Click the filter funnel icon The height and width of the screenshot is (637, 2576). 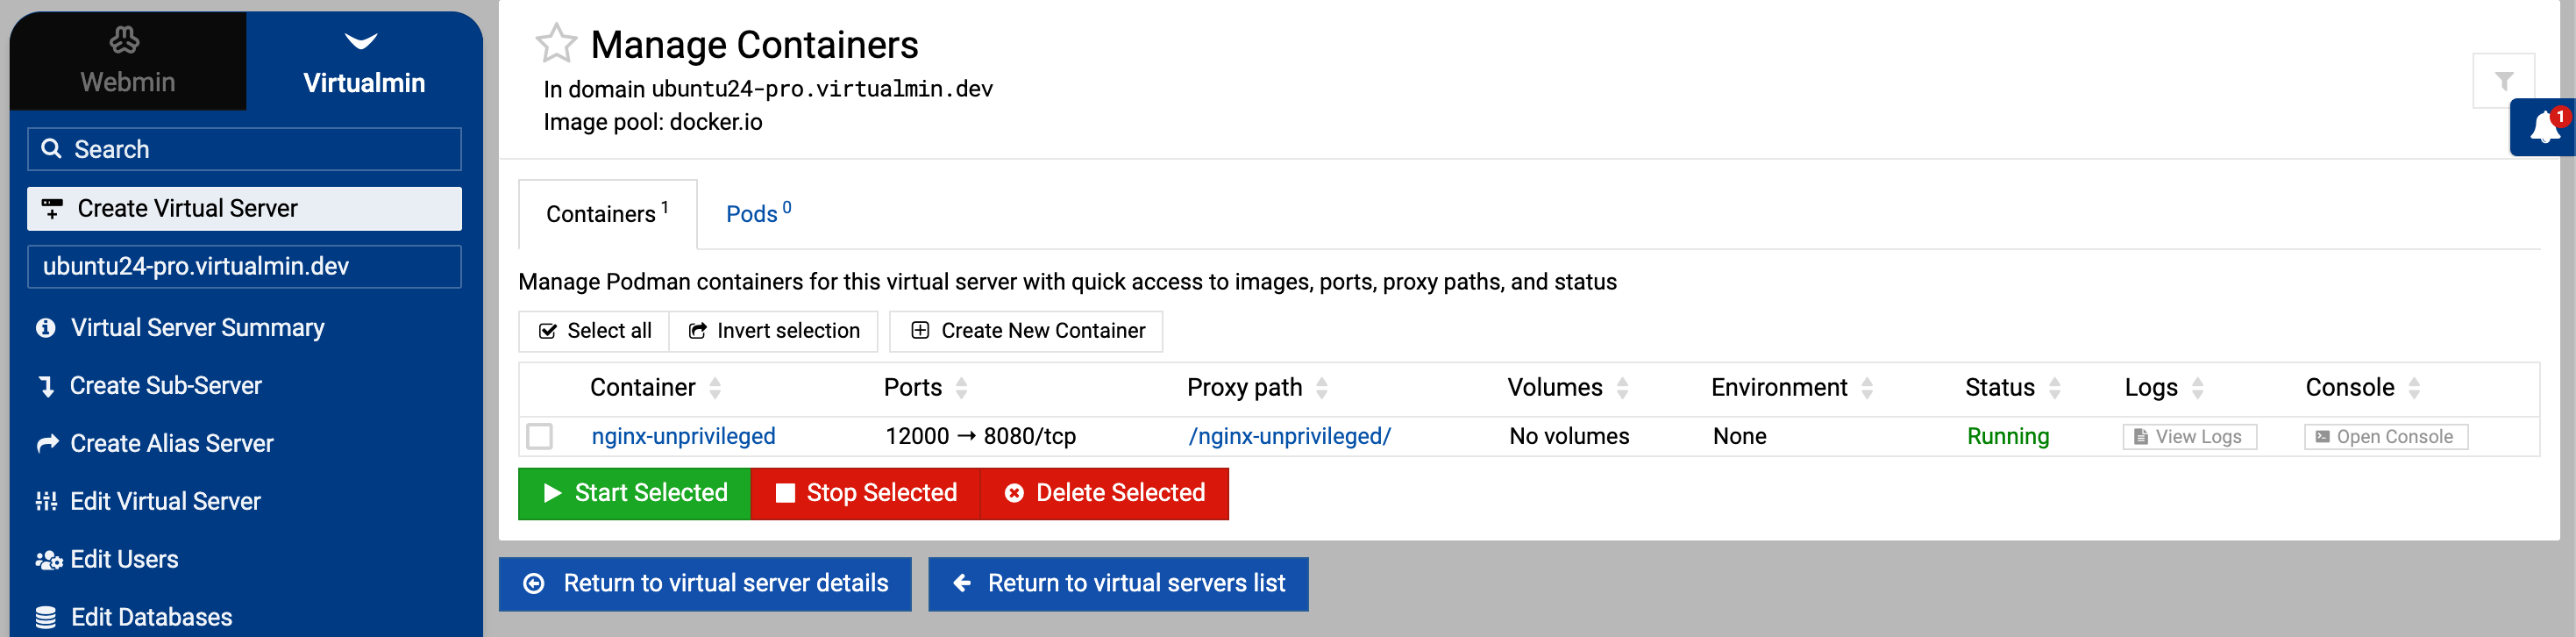click(2503, 81)
